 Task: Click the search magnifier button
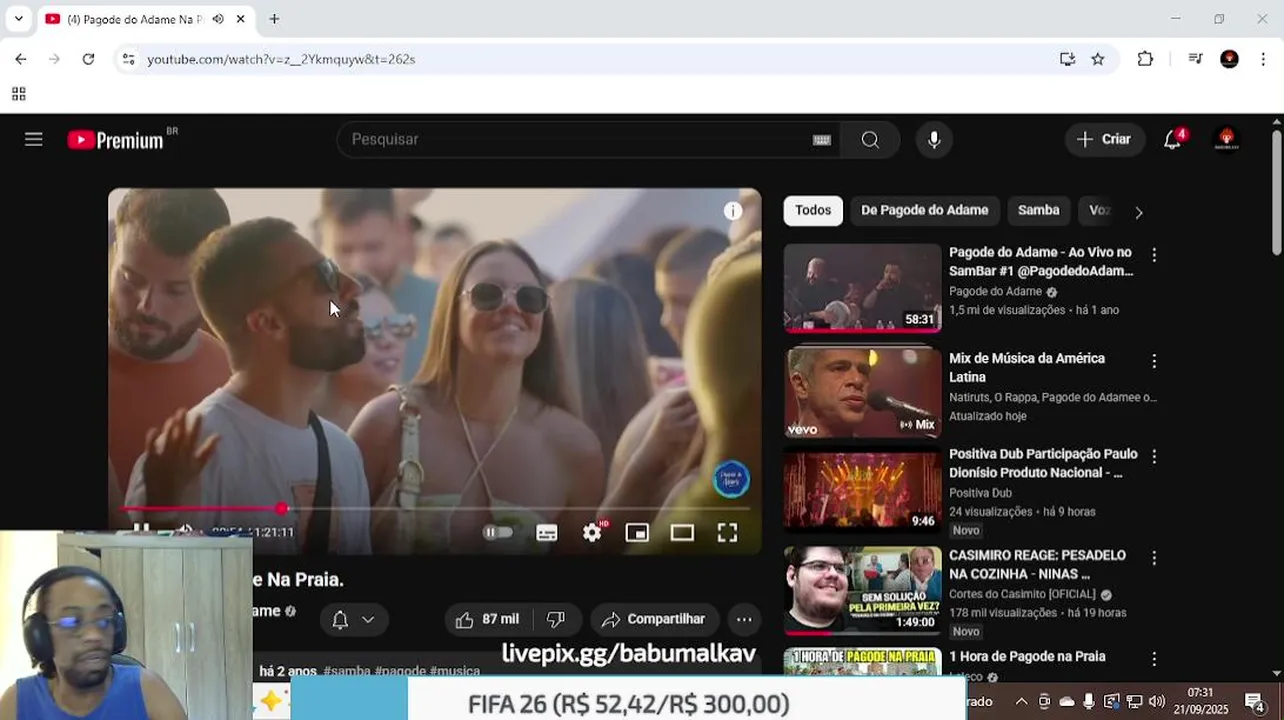click(x=870, y=140)
